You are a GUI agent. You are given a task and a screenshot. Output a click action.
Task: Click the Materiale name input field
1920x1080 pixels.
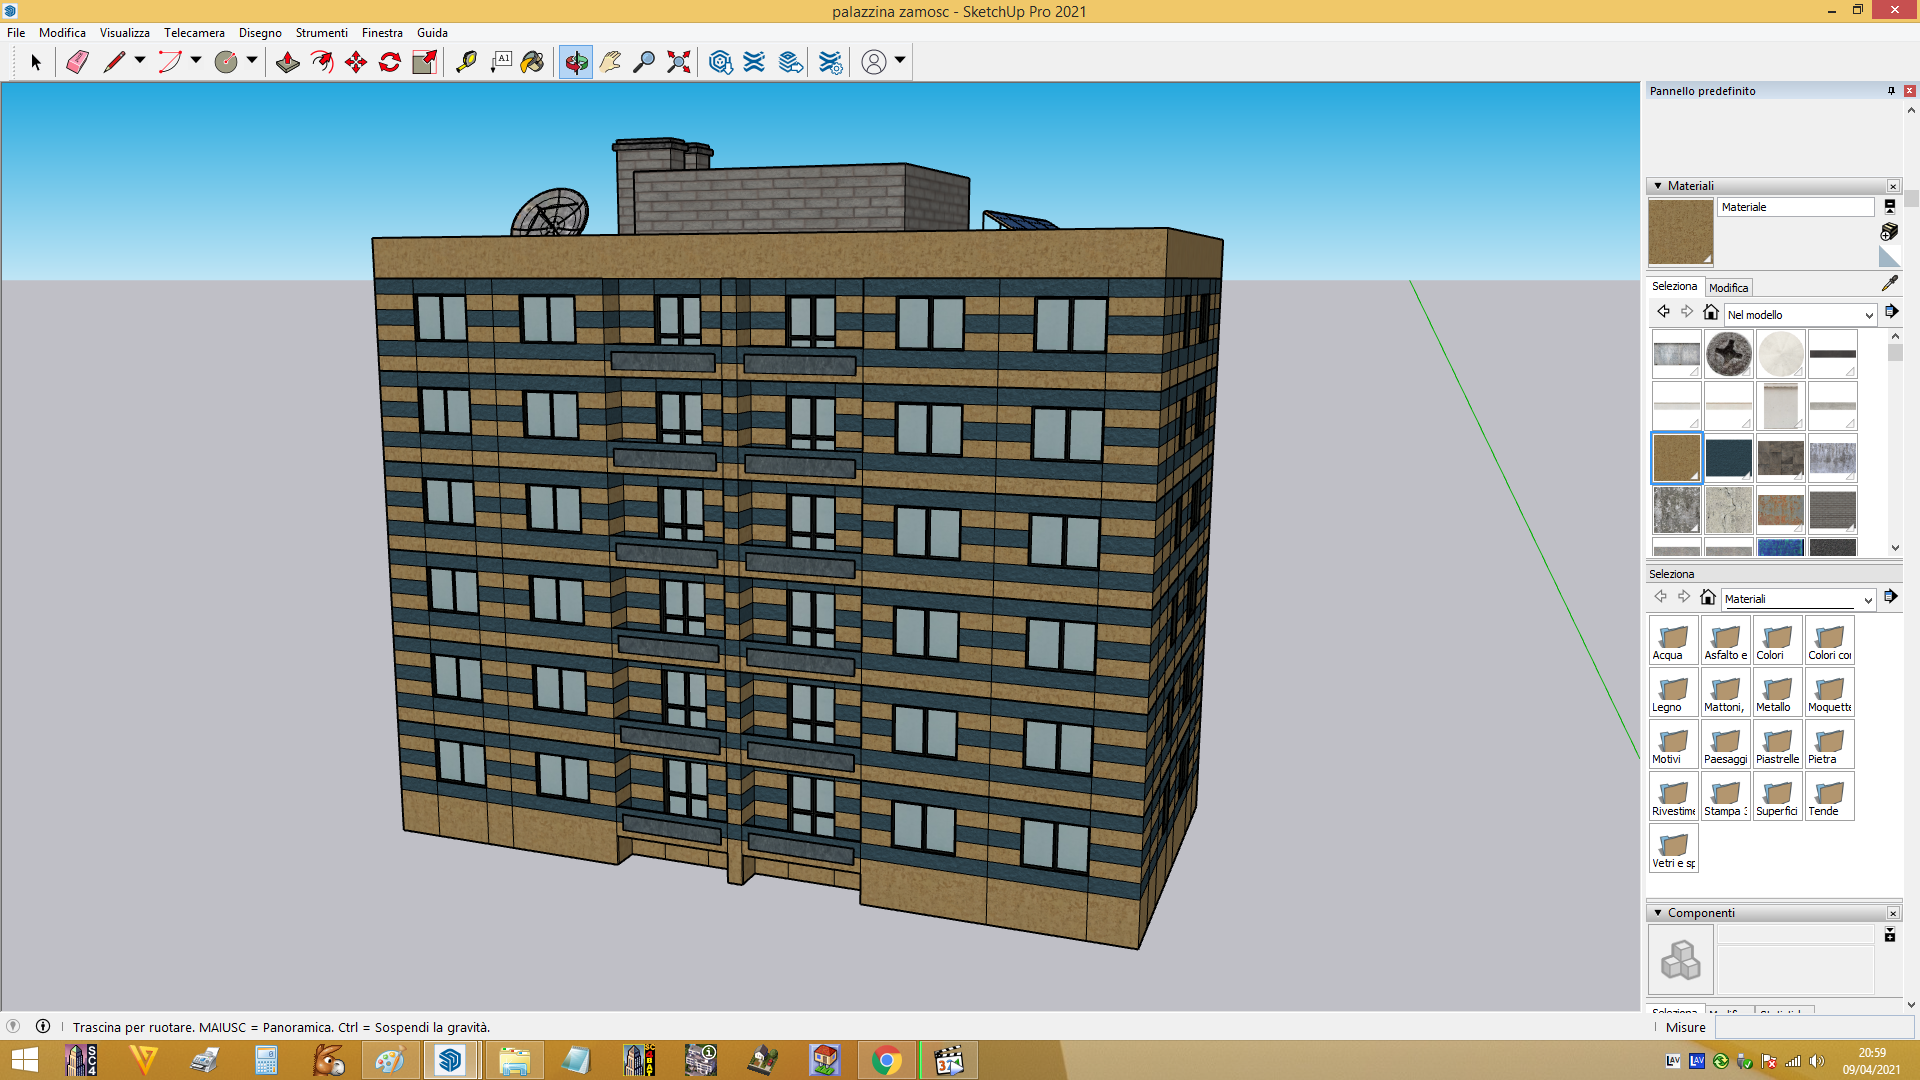[1796, 207]
